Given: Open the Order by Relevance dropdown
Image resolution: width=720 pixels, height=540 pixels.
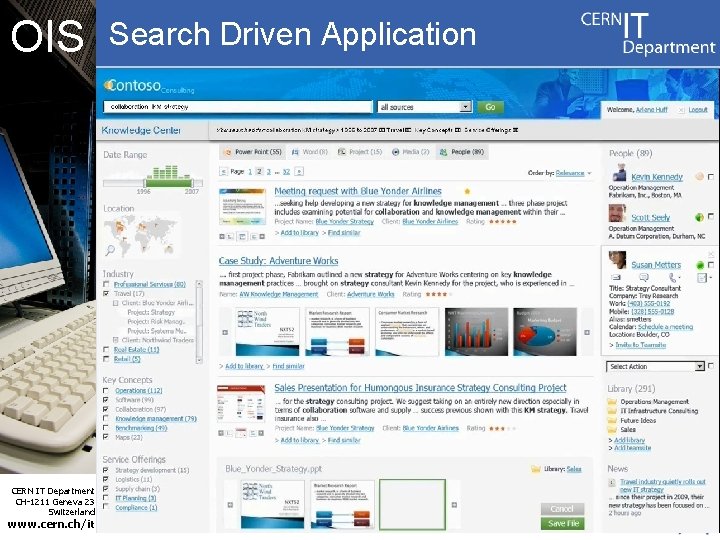Looking at the screenshot, I should tap(573, 173).
